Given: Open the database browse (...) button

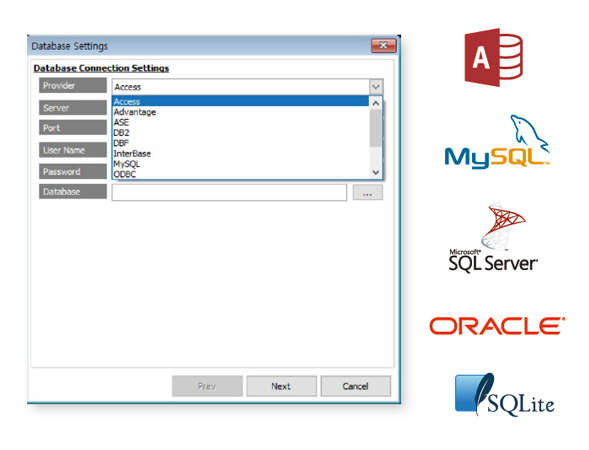Looking at the screenshot, I should [x=368, y=192].
